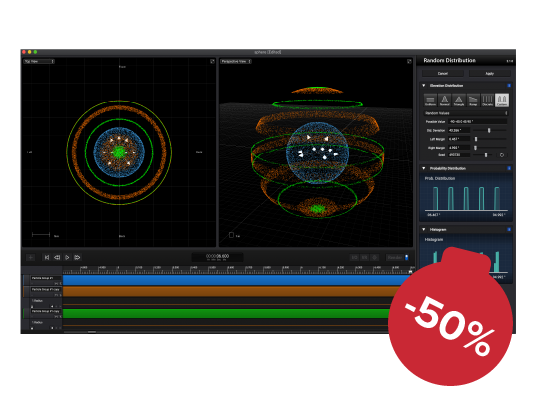The height and width of the screenshot is (412, 537).
Task: Open the Top View viewport dropdown
Action: click(39, 61)
